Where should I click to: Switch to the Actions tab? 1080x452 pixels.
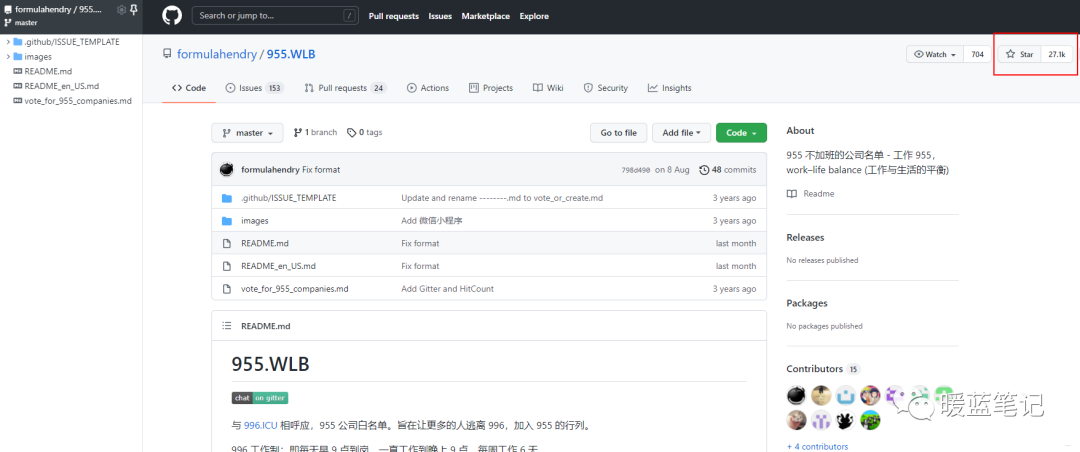click(x=428, y=88)
